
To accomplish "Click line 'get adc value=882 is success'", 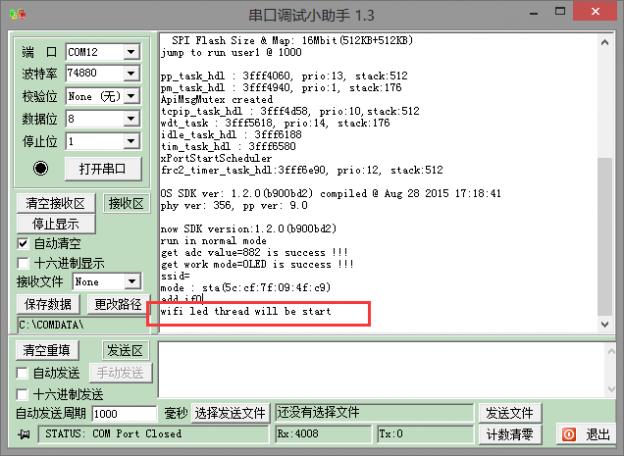I will pyautogui.click(x=254, y=253).
